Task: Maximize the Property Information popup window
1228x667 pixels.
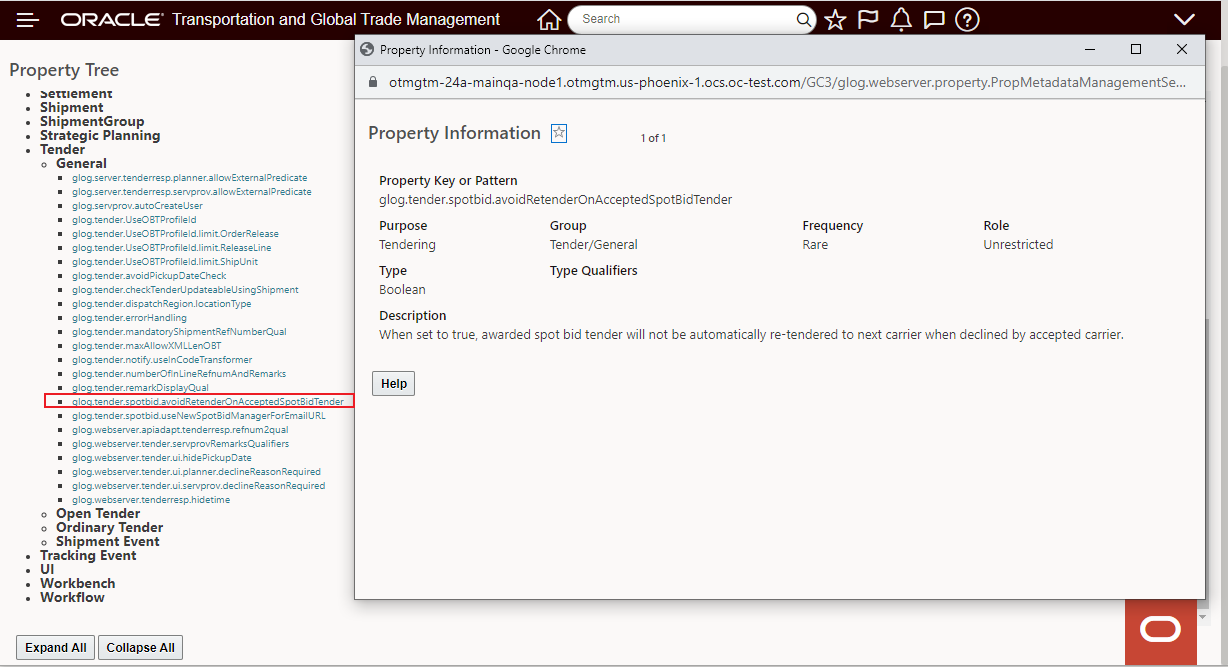Action: pyautogui.click(x=1136, y=49)
